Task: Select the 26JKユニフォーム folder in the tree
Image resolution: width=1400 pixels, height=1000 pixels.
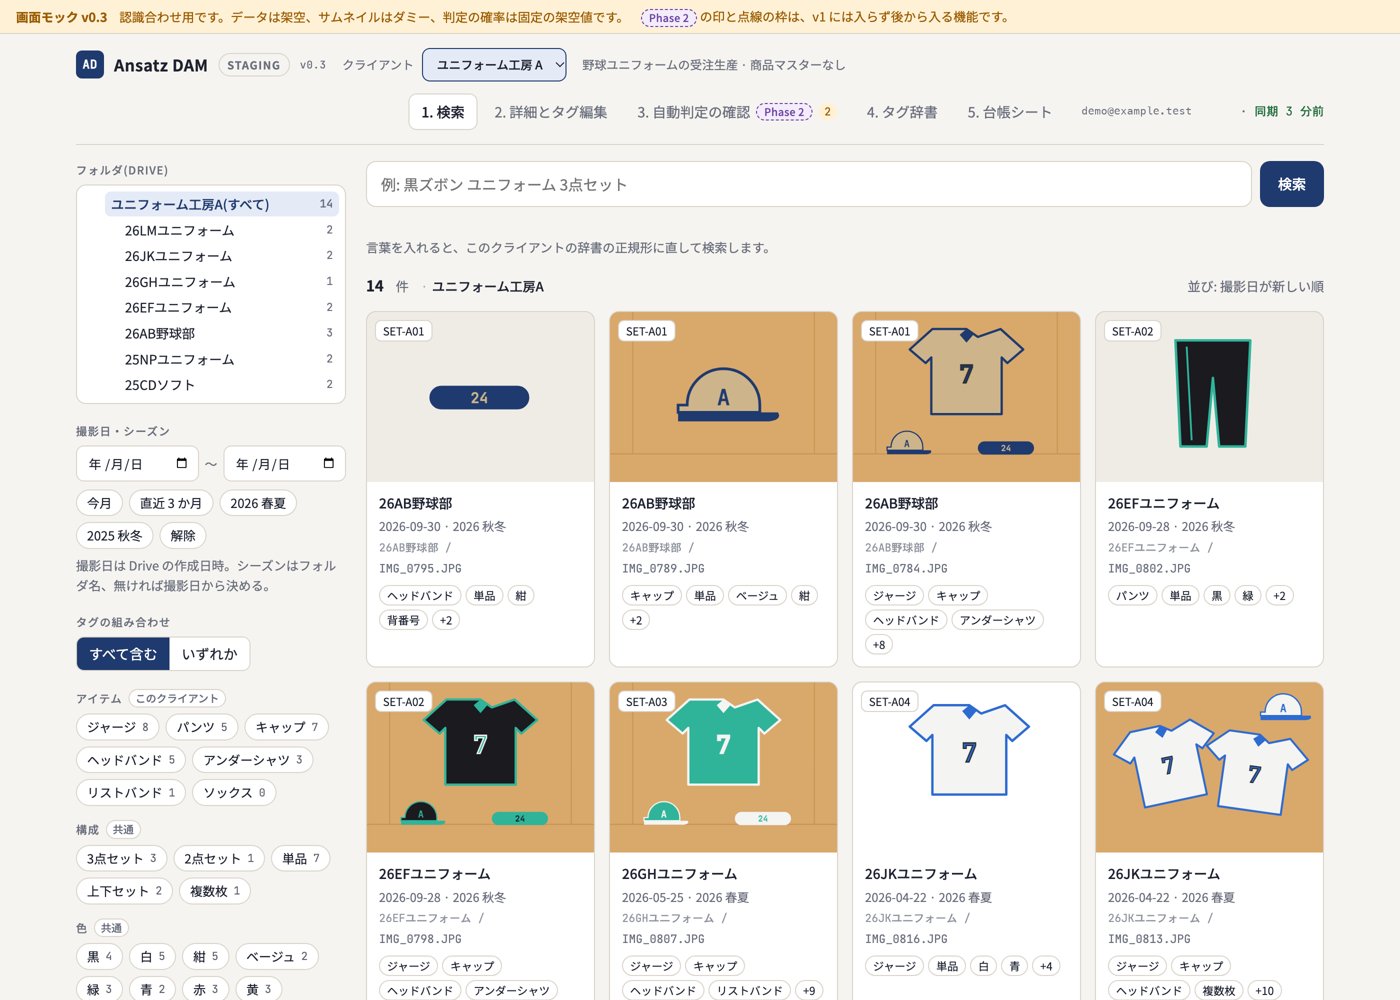Action: coord(222,256)
